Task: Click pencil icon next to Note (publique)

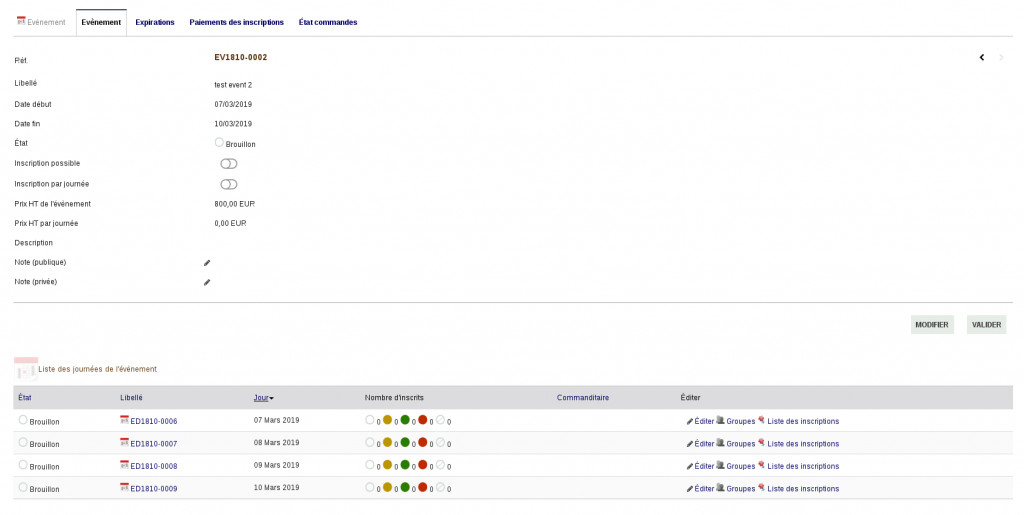Action: click(208, 263)
